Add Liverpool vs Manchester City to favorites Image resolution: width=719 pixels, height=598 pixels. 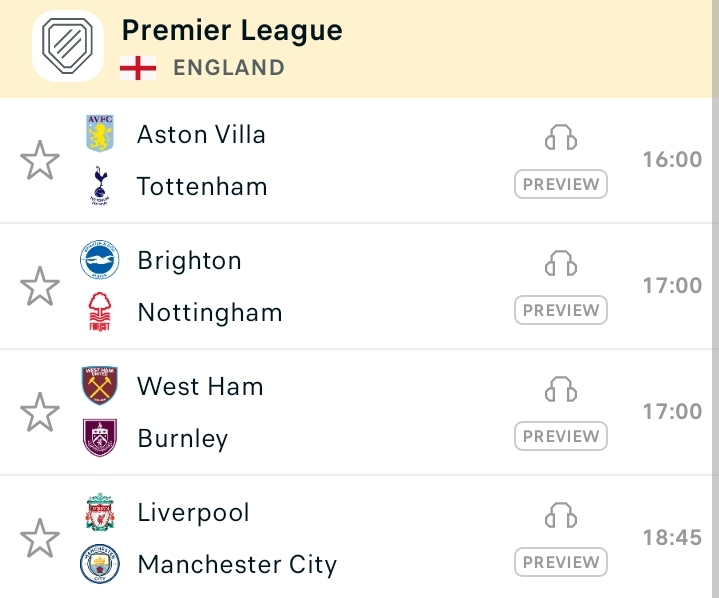40,538
